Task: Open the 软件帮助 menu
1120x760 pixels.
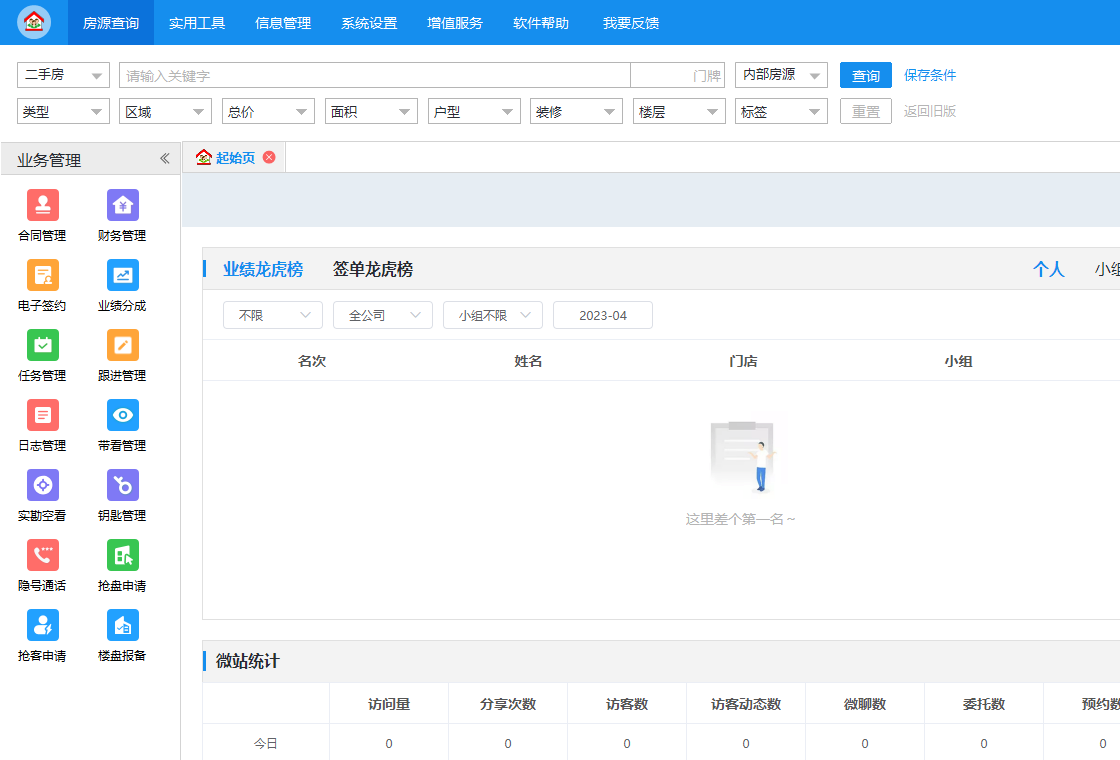Action: [x=541, y=23]
